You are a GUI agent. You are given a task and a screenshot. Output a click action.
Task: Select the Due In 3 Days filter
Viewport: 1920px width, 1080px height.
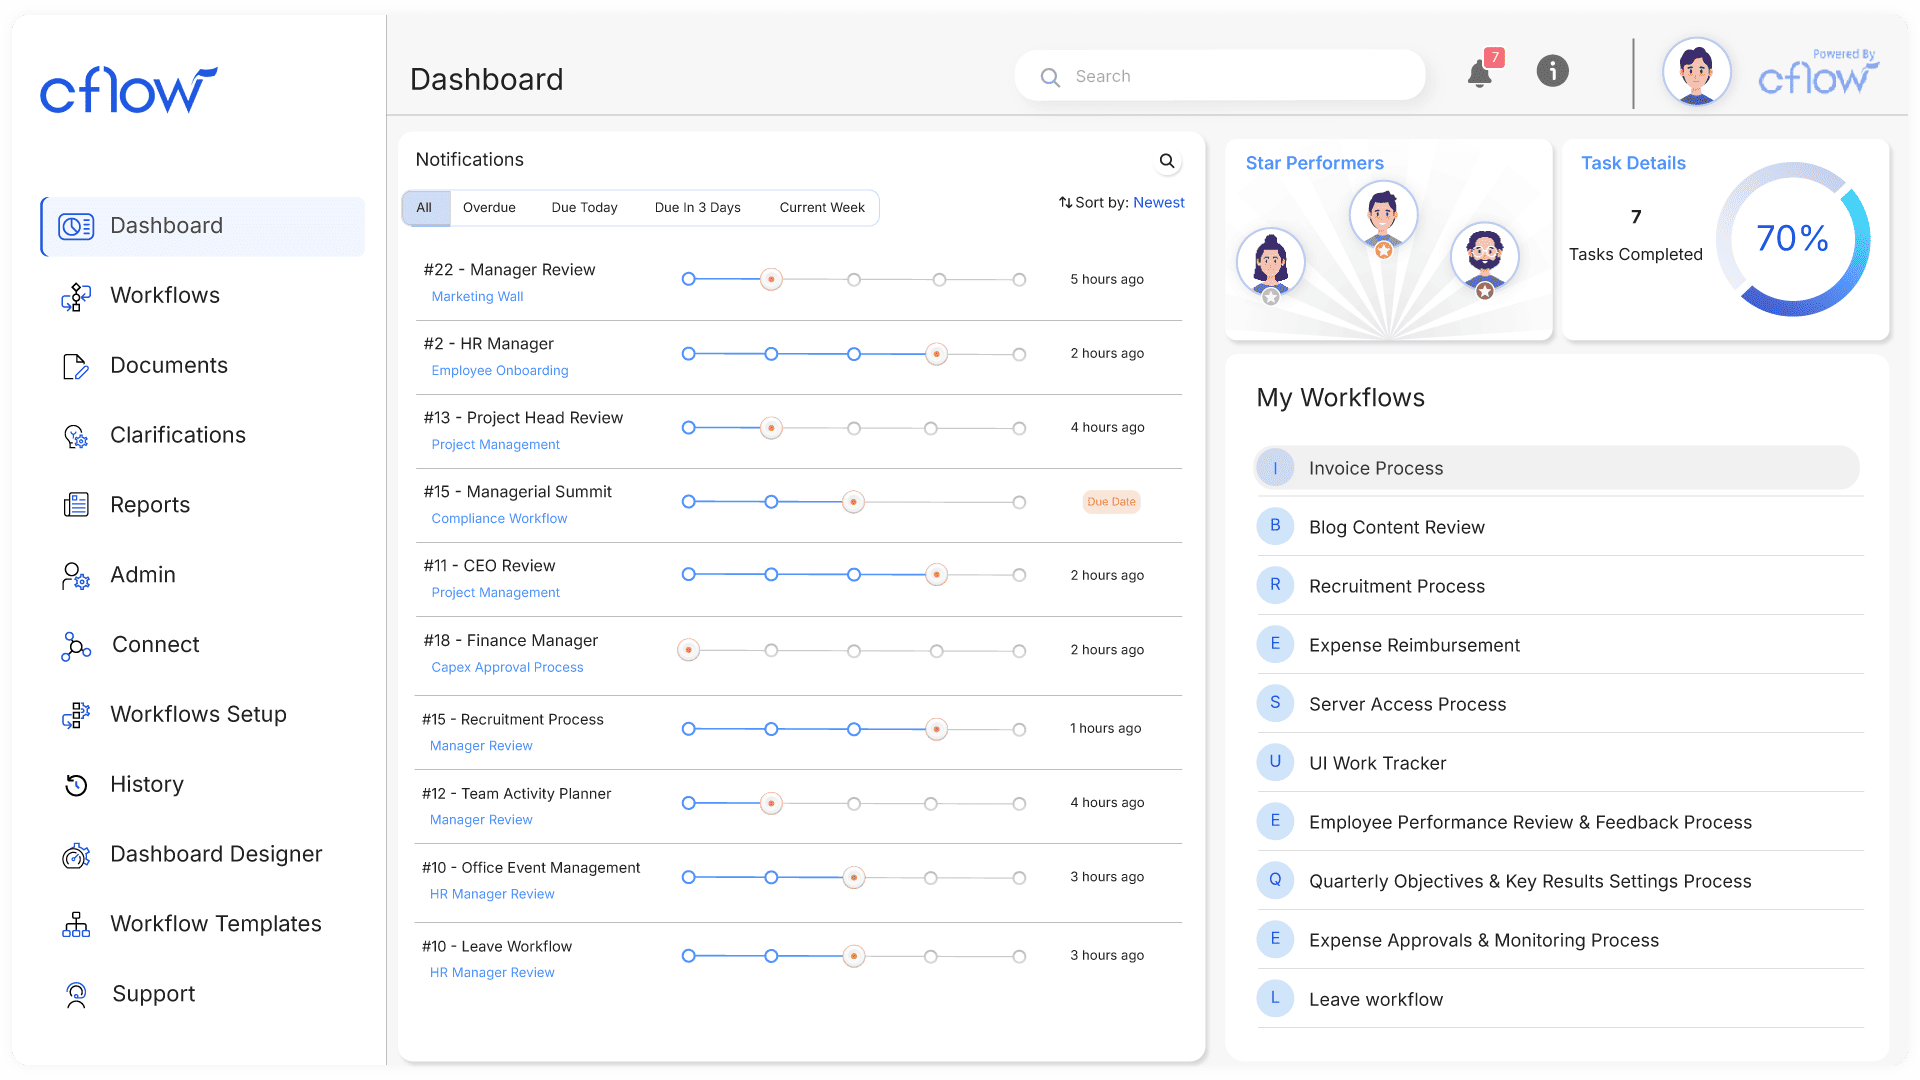(697, 207)
